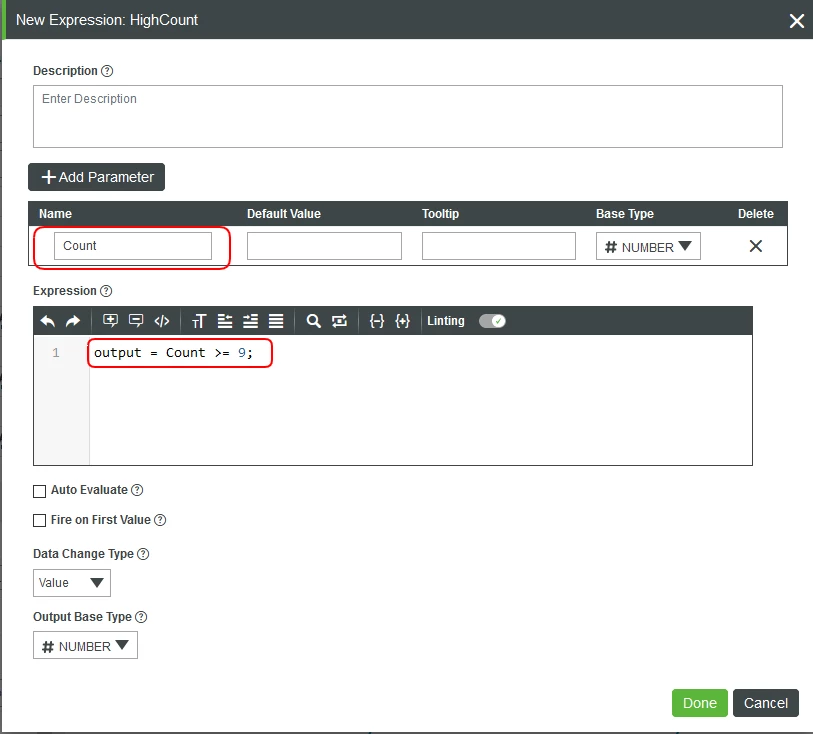Open the Data Change Type help icon

tap(143, 554)
